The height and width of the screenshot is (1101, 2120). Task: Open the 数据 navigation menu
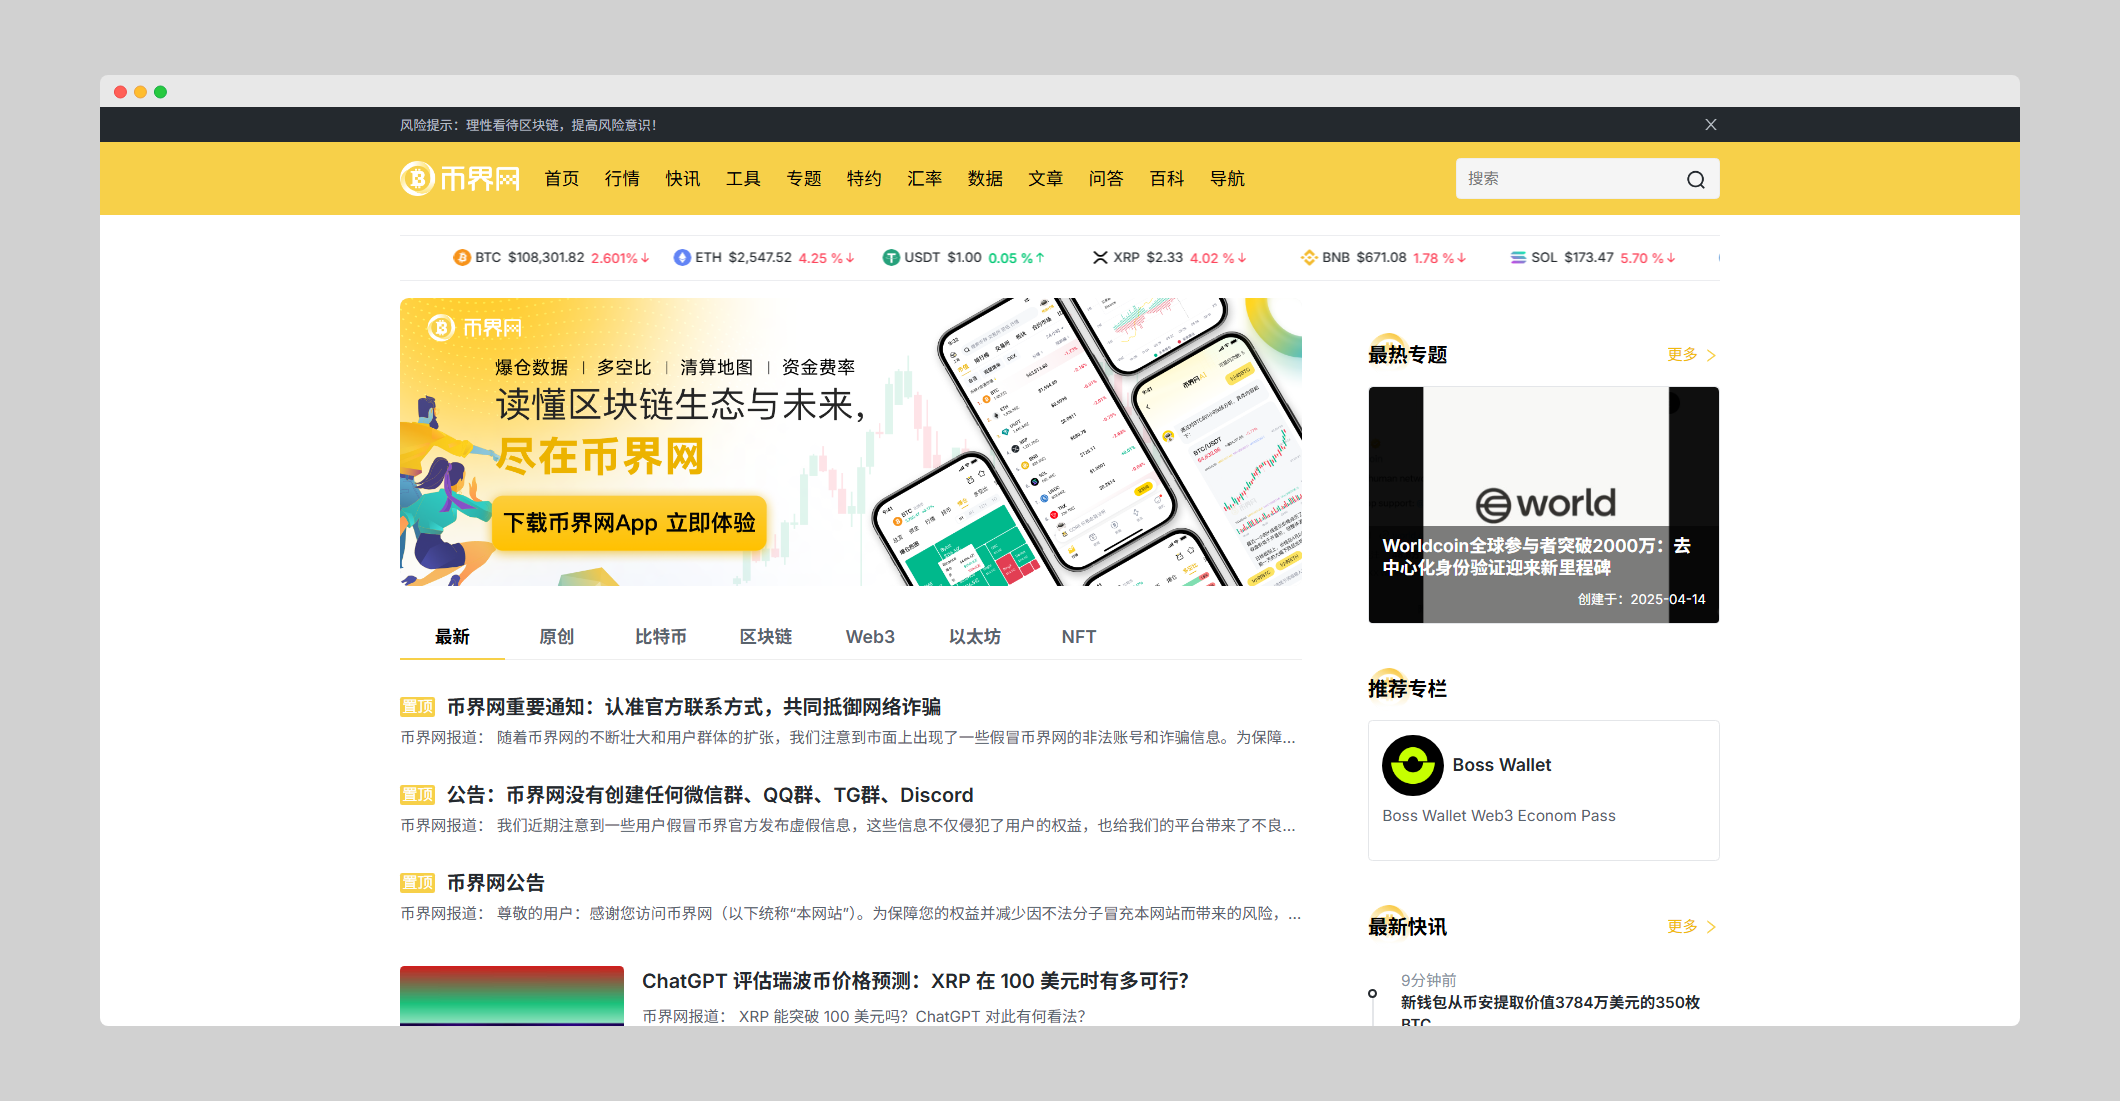point(986,178)
